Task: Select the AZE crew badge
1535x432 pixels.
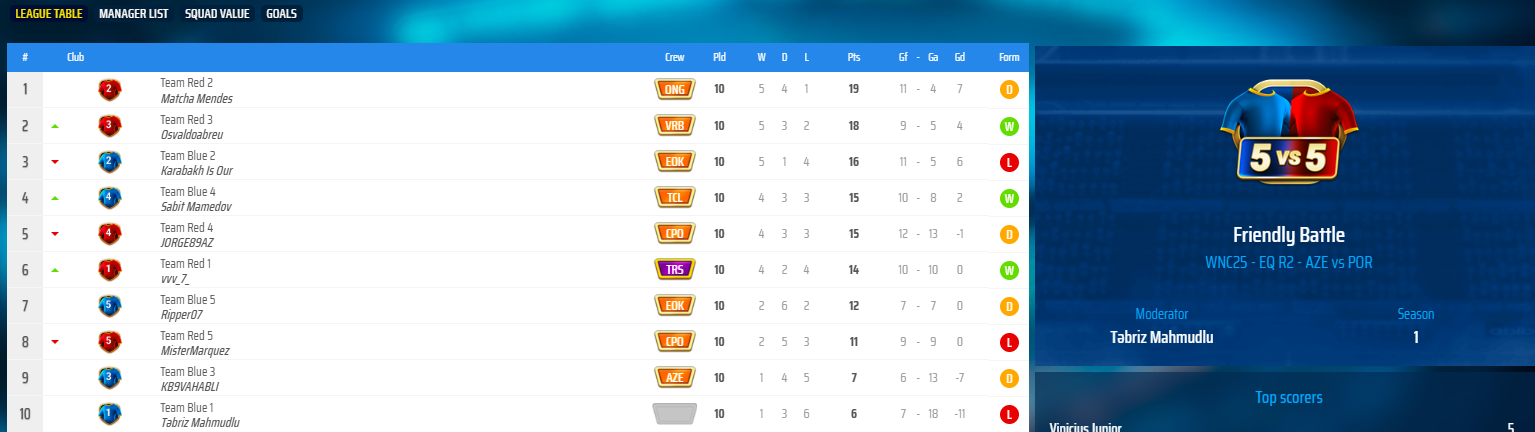Action: click(675, 378)
